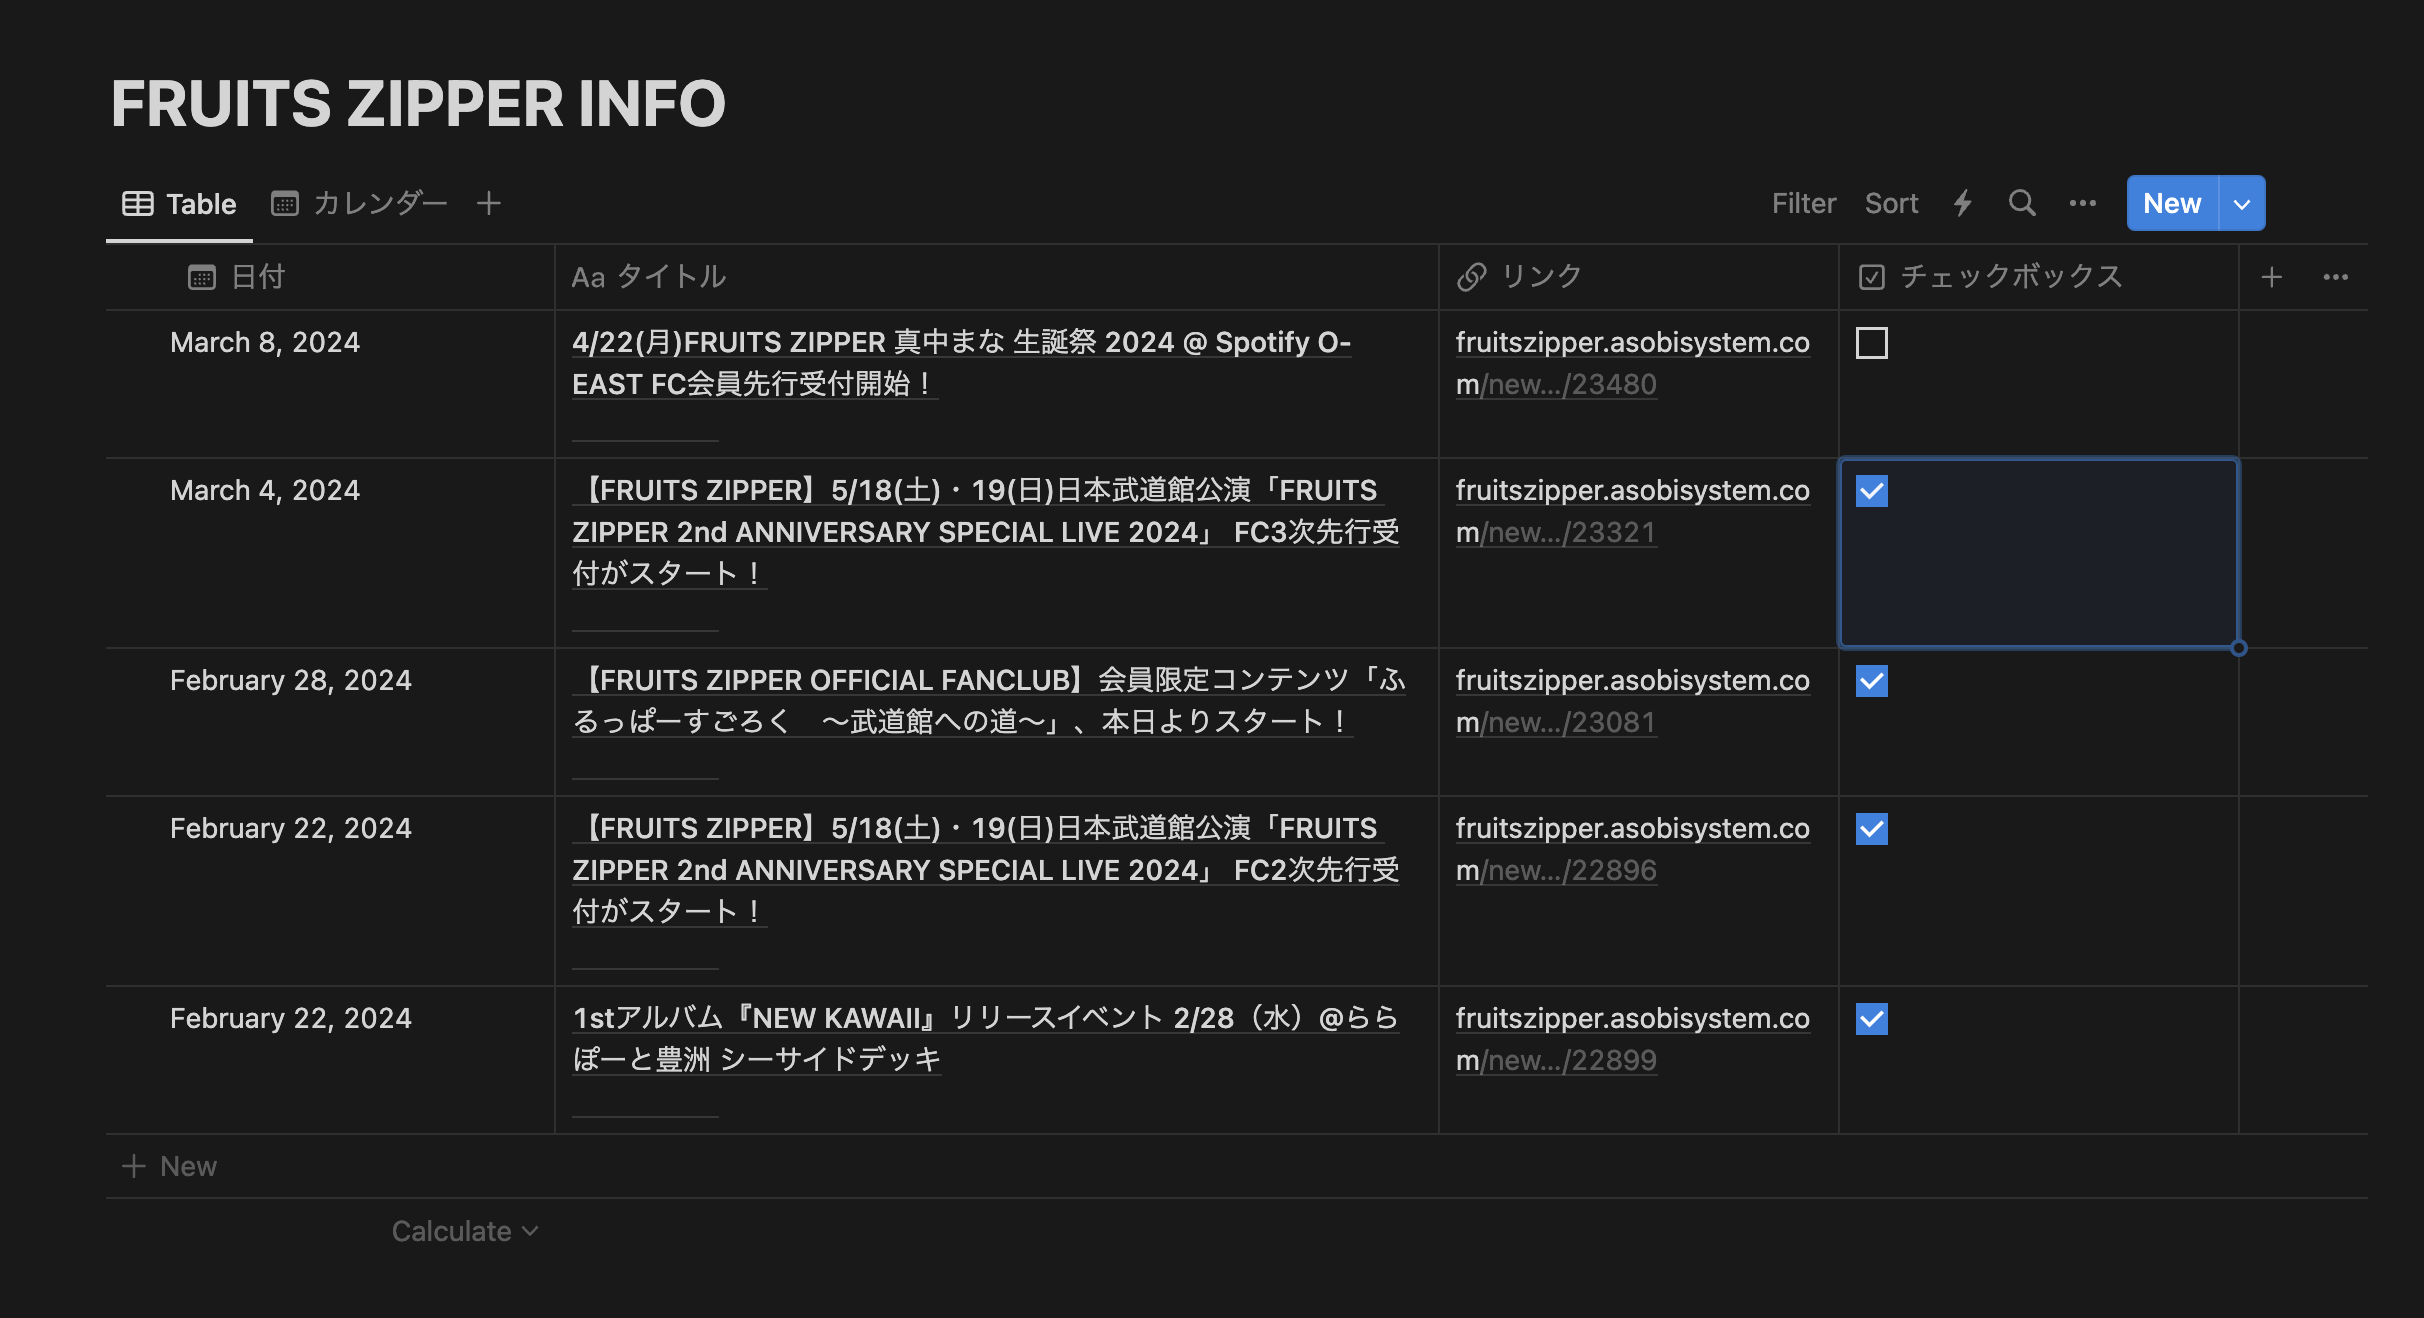The width and height of the screenshot is (2424, 1318).
Task: Open the database search icon
Action: coord(2022,203)
